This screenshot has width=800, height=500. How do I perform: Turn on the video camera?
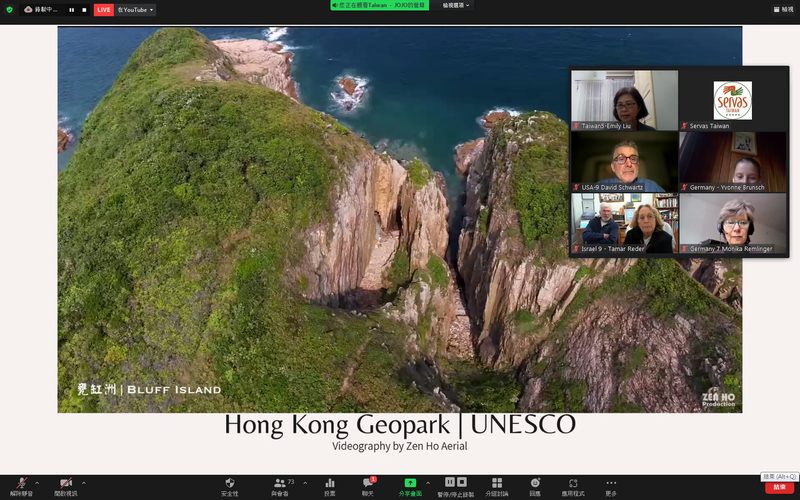[65, 487]
